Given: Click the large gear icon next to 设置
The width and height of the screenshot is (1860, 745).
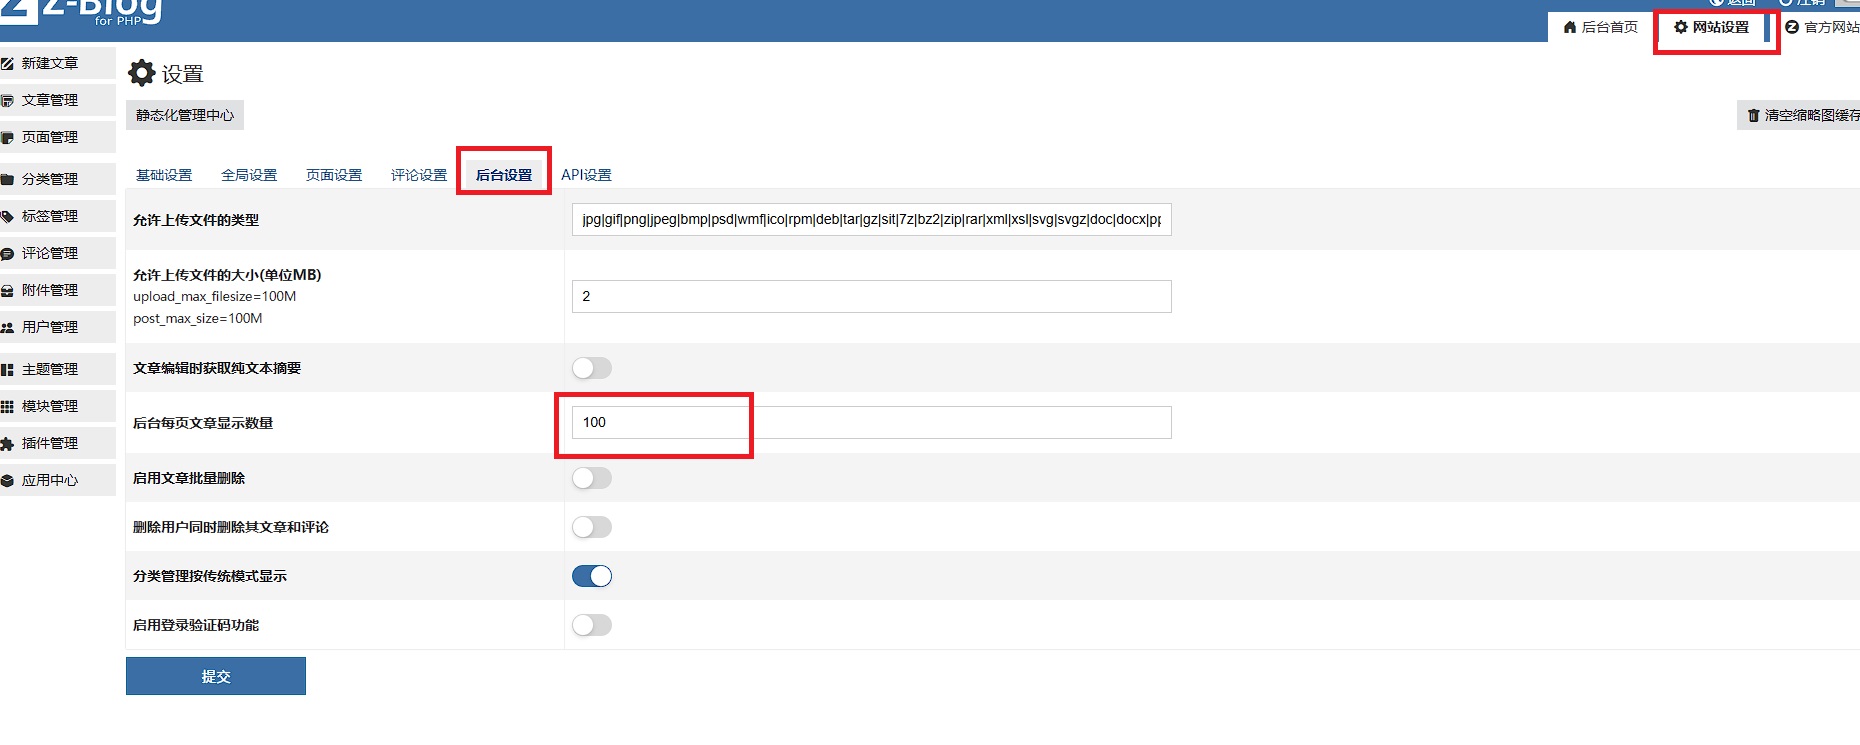Looking at the screenshot, I should click(142, 73).
